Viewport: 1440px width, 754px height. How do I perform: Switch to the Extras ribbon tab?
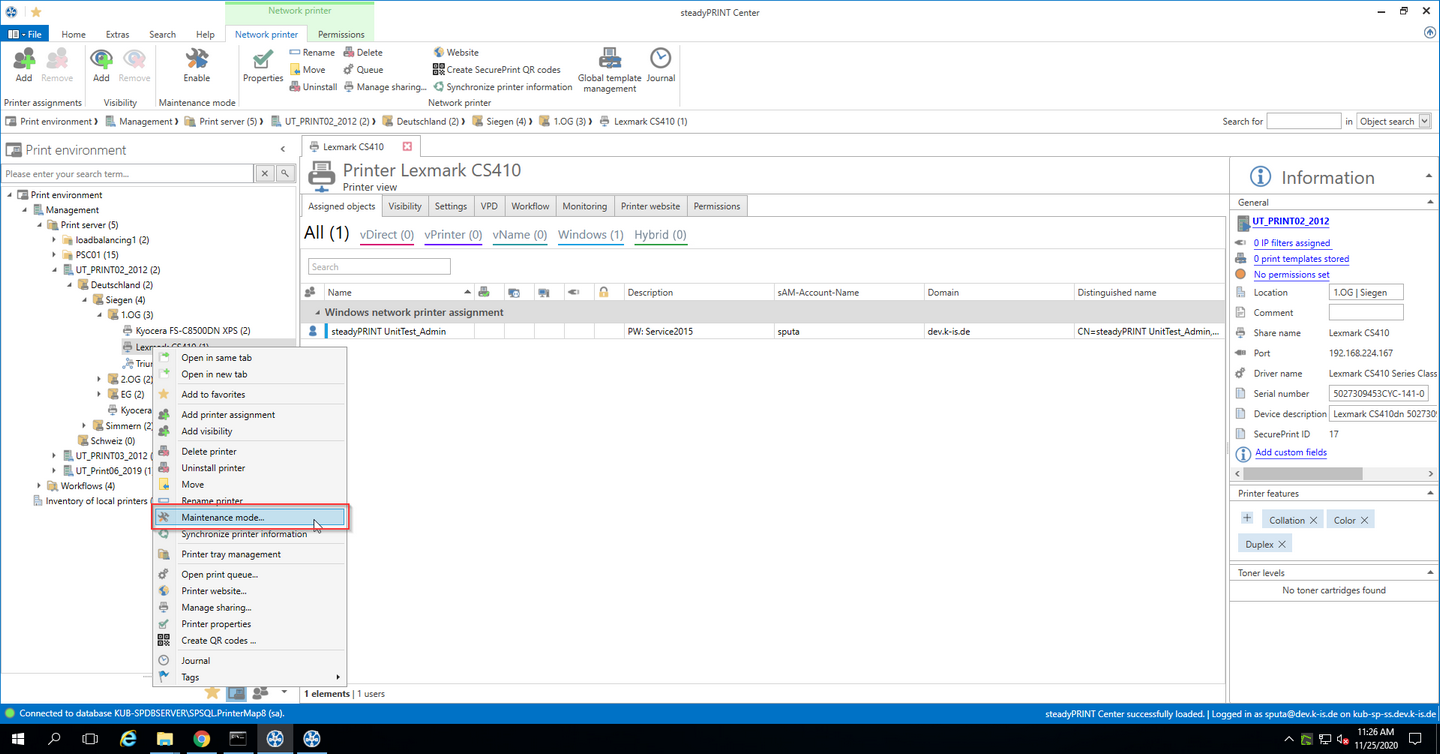click(117, 34)
